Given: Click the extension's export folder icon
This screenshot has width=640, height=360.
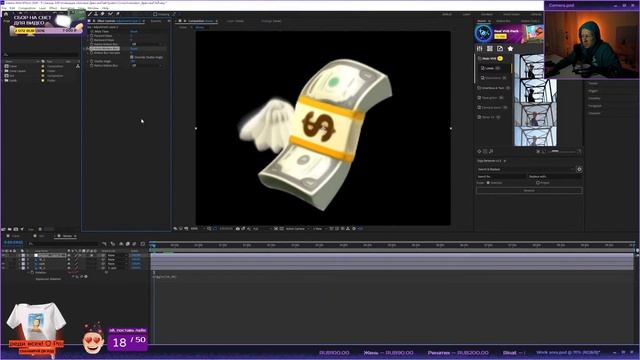Looking at the screenshot, I should click(x=500, y=49).
